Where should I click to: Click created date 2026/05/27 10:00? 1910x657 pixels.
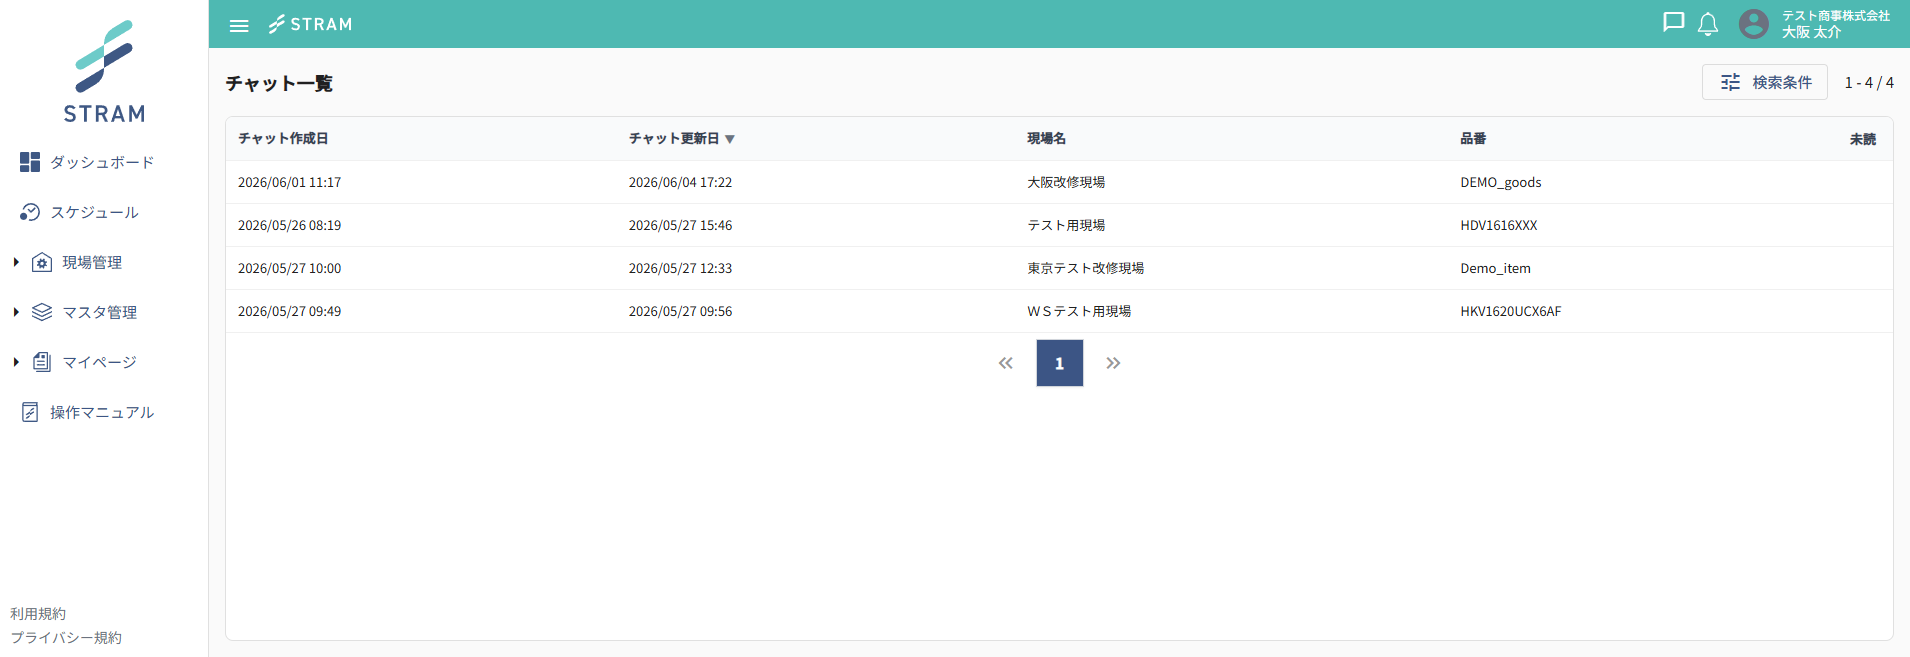coord(289,268)
